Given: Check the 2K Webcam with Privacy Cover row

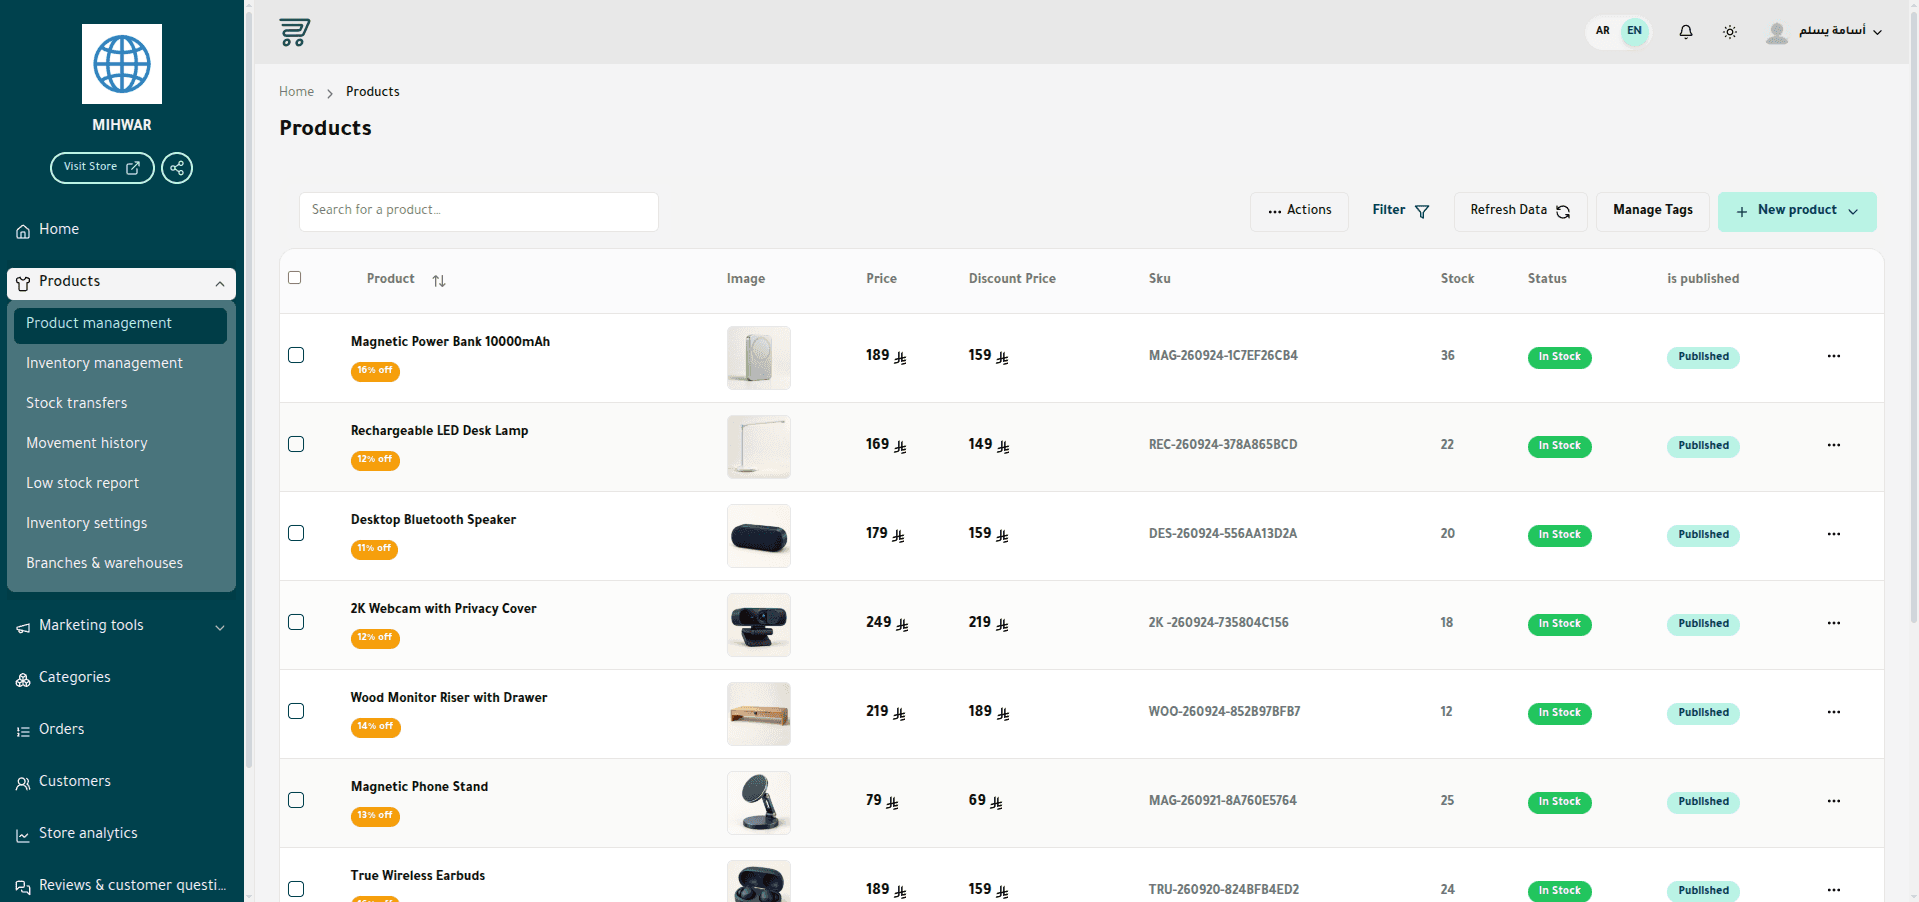Looking at the screenshot, I should tap(296, 622).
